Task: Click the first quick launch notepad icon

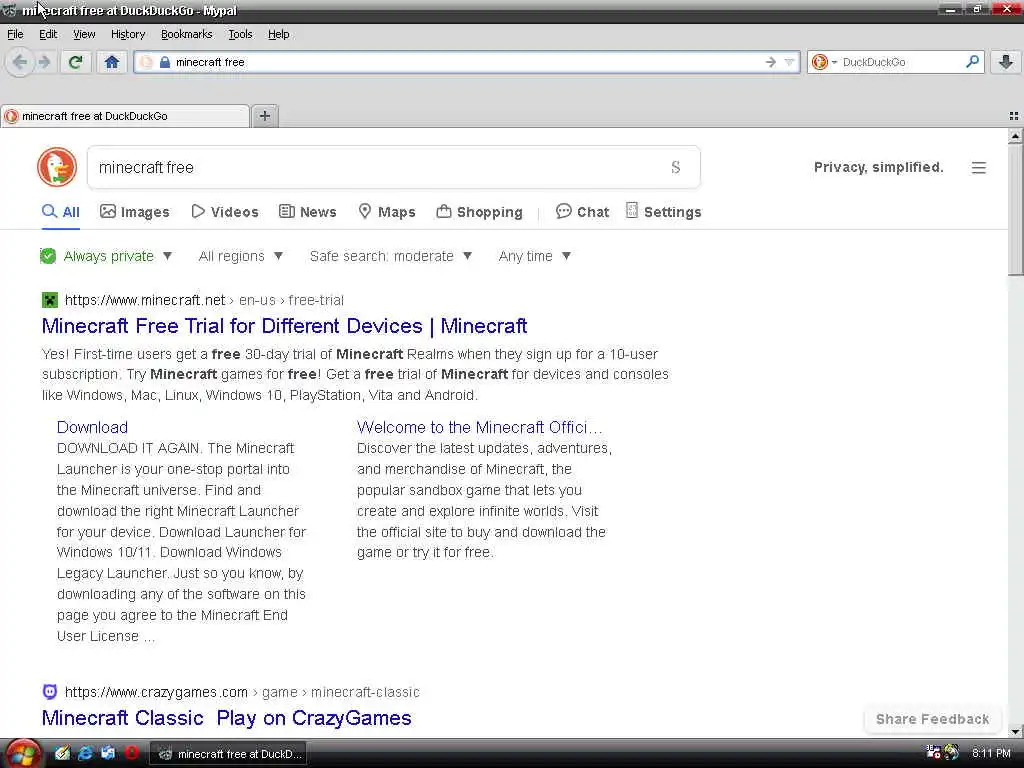Action: (62, 753)
